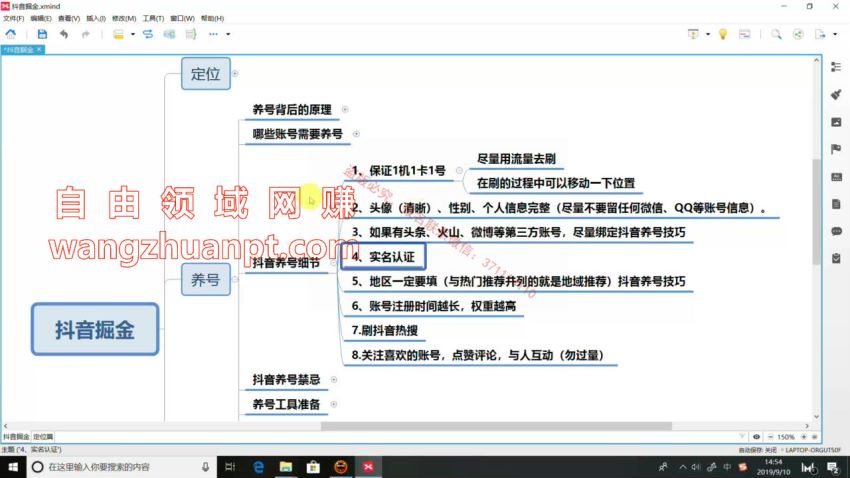This screenshot has height=478, width=850.
Task: Open dropdown next to ellipsis icon
Action: point(228,34)
